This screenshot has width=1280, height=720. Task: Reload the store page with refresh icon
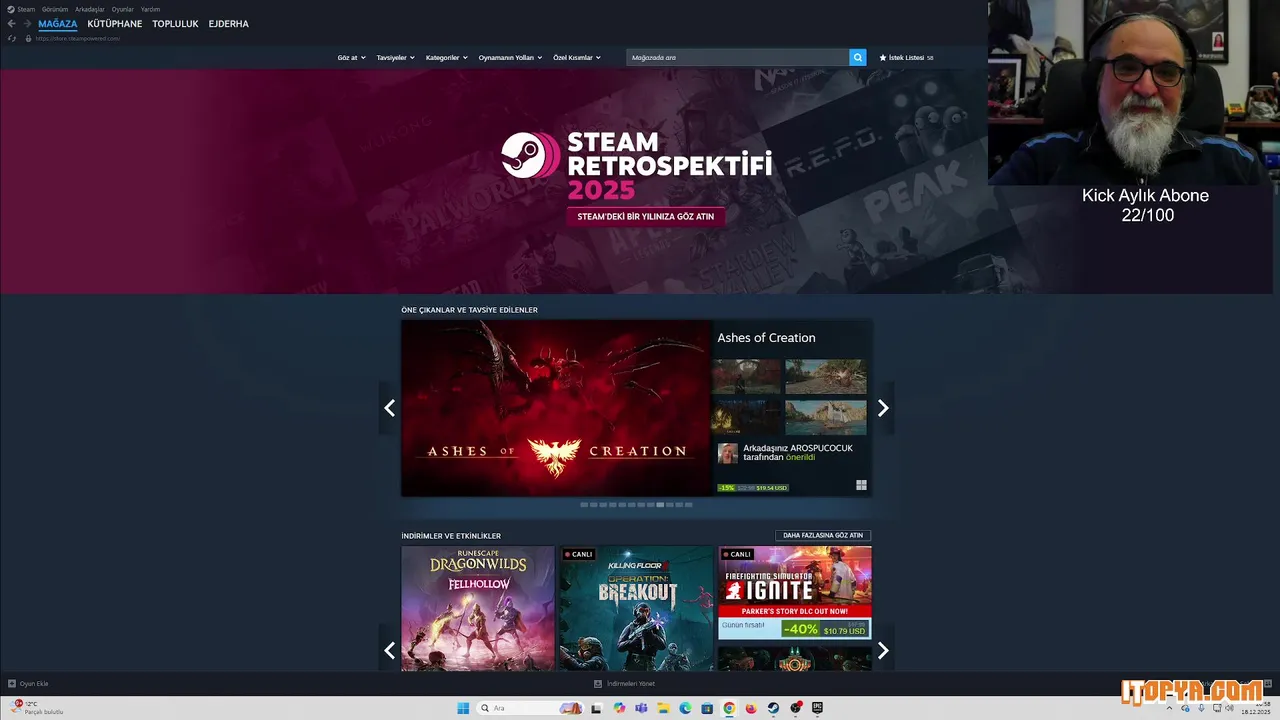(12, 38)
